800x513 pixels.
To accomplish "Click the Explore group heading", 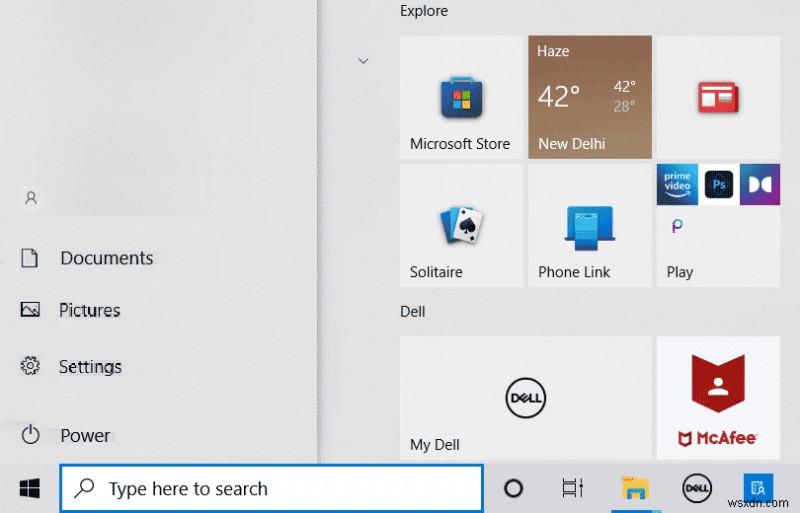I will (x=423, y=11).
